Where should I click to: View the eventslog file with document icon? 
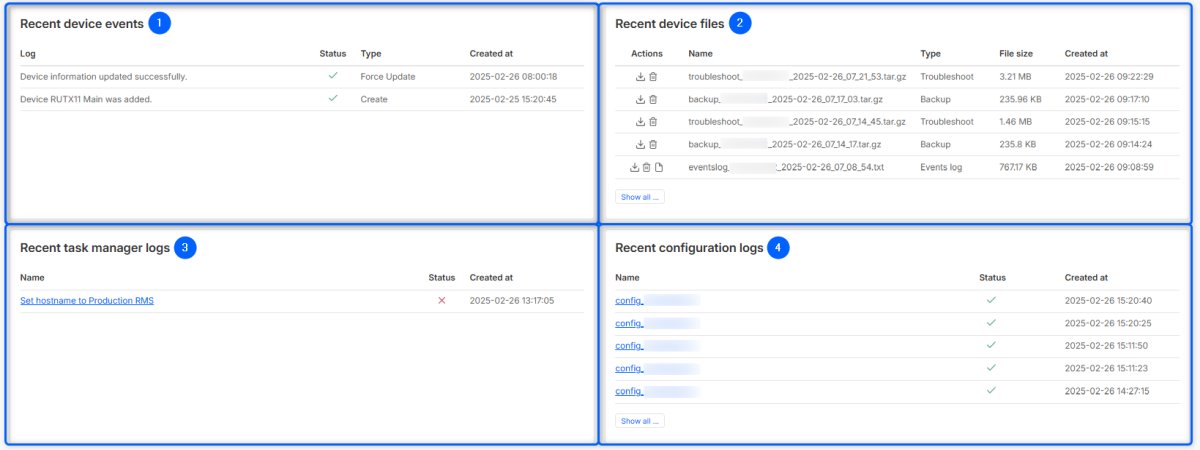pos(659,167)
